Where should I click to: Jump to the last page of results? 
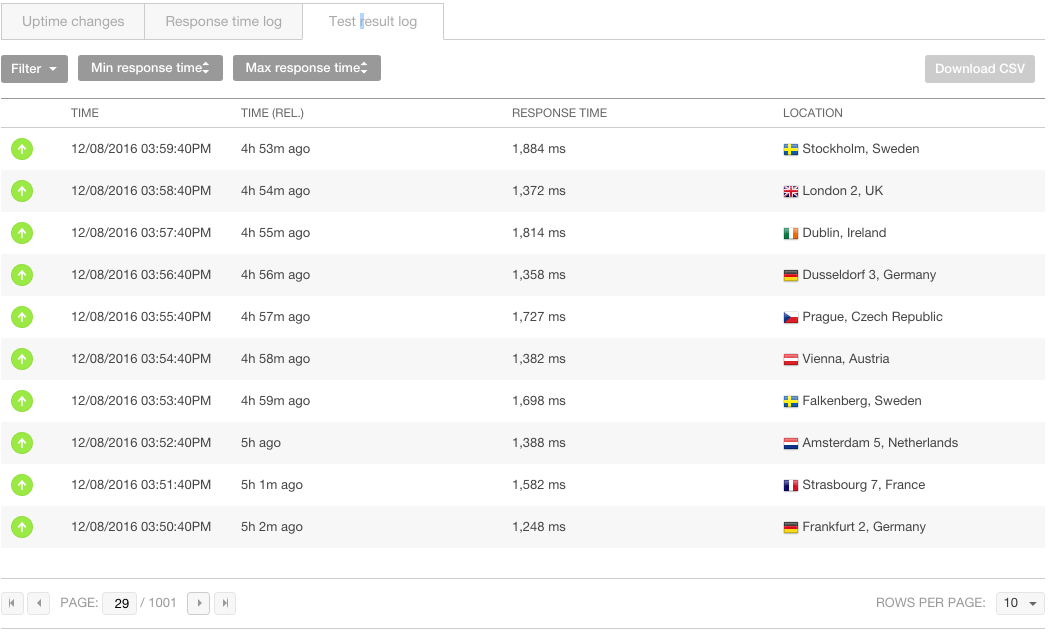(x=224, y=603)
